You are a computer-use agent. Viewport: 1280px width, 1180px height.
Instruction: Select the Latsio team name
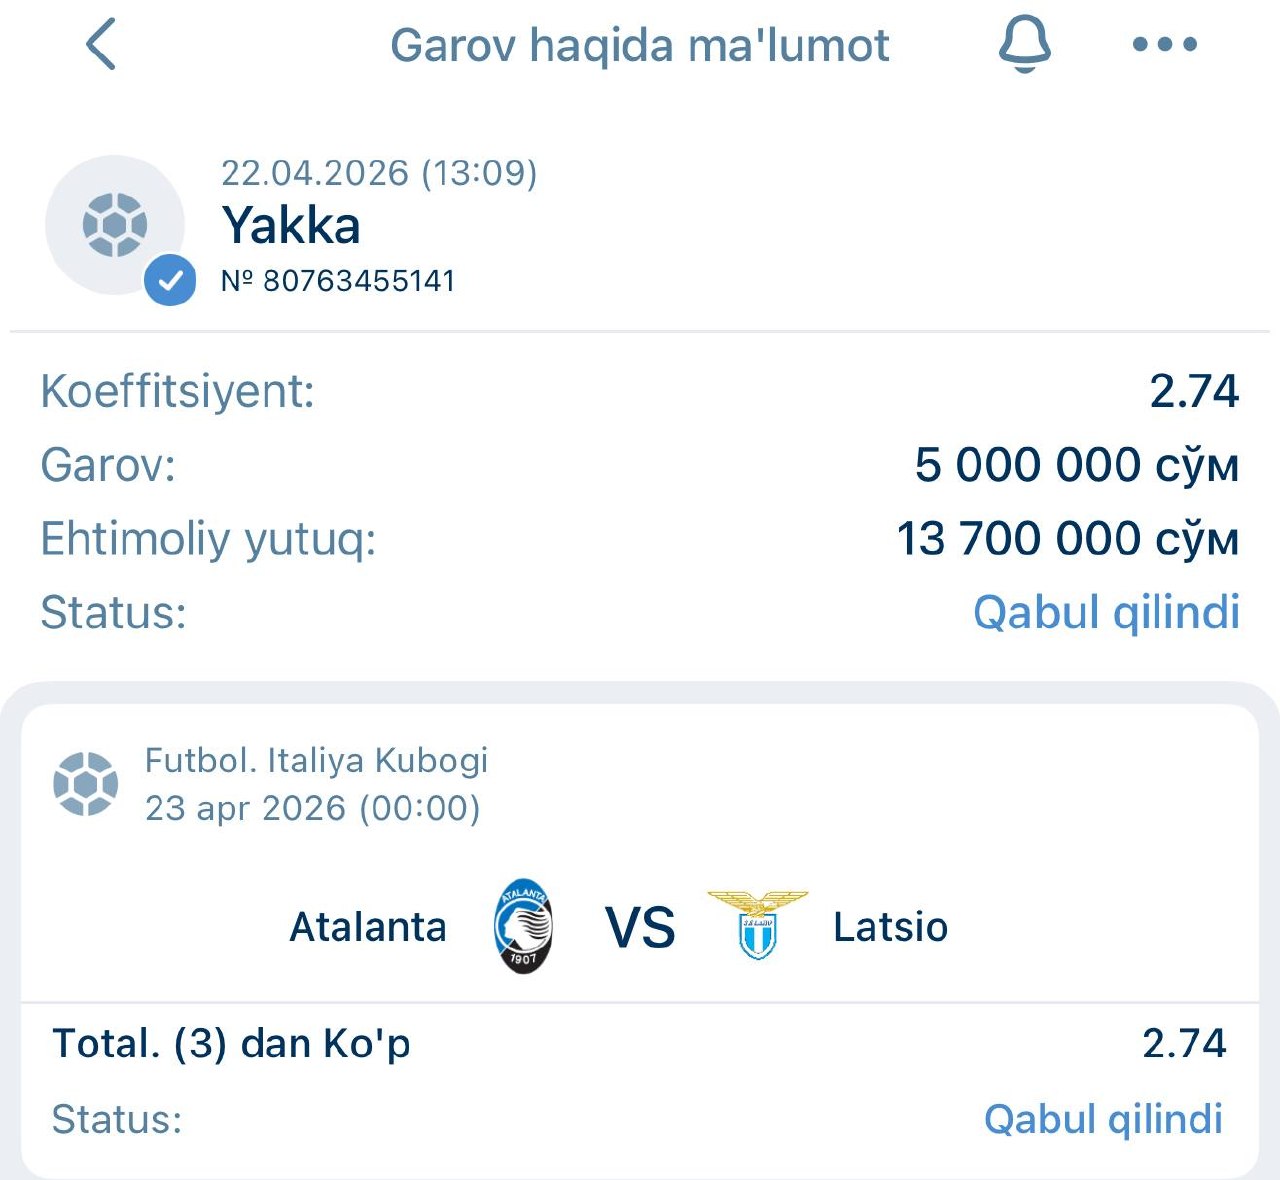coord(890,927)
